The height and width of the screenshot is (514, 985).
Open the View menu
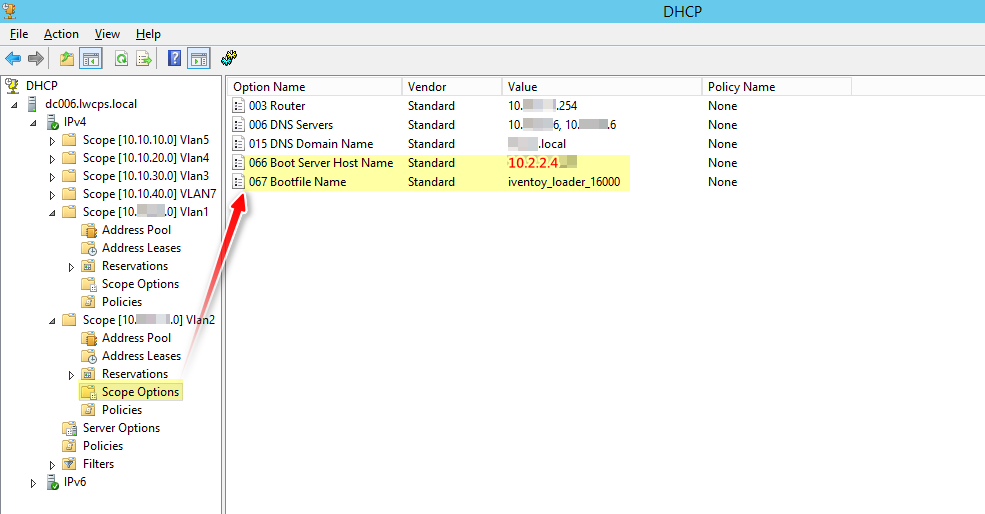coord(107,34)
